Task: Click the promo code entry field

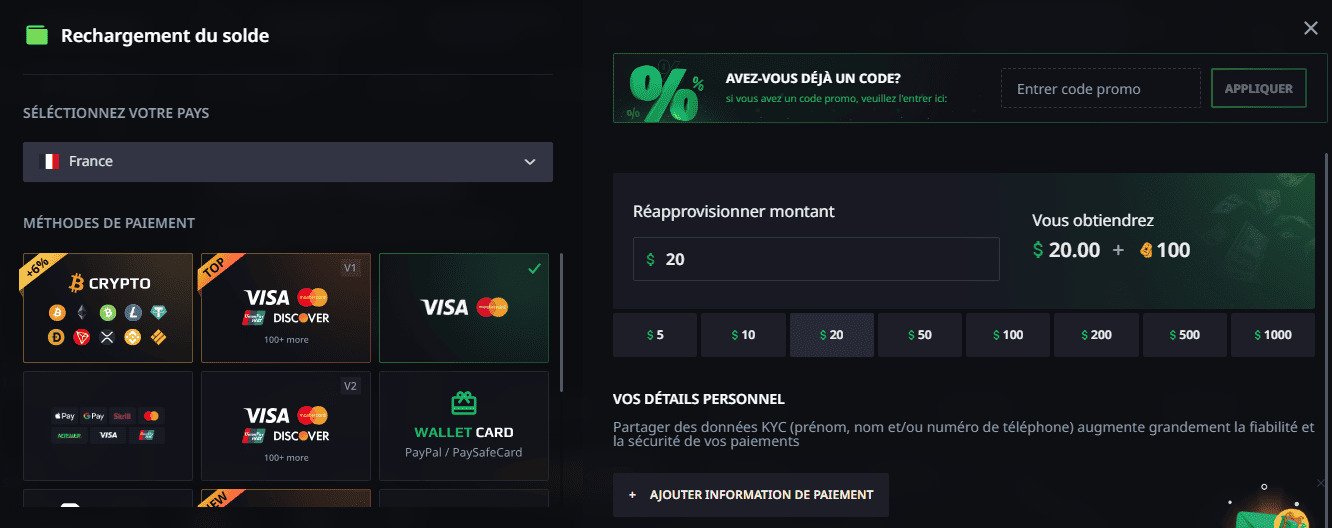Action: [x=1100, y=89]
